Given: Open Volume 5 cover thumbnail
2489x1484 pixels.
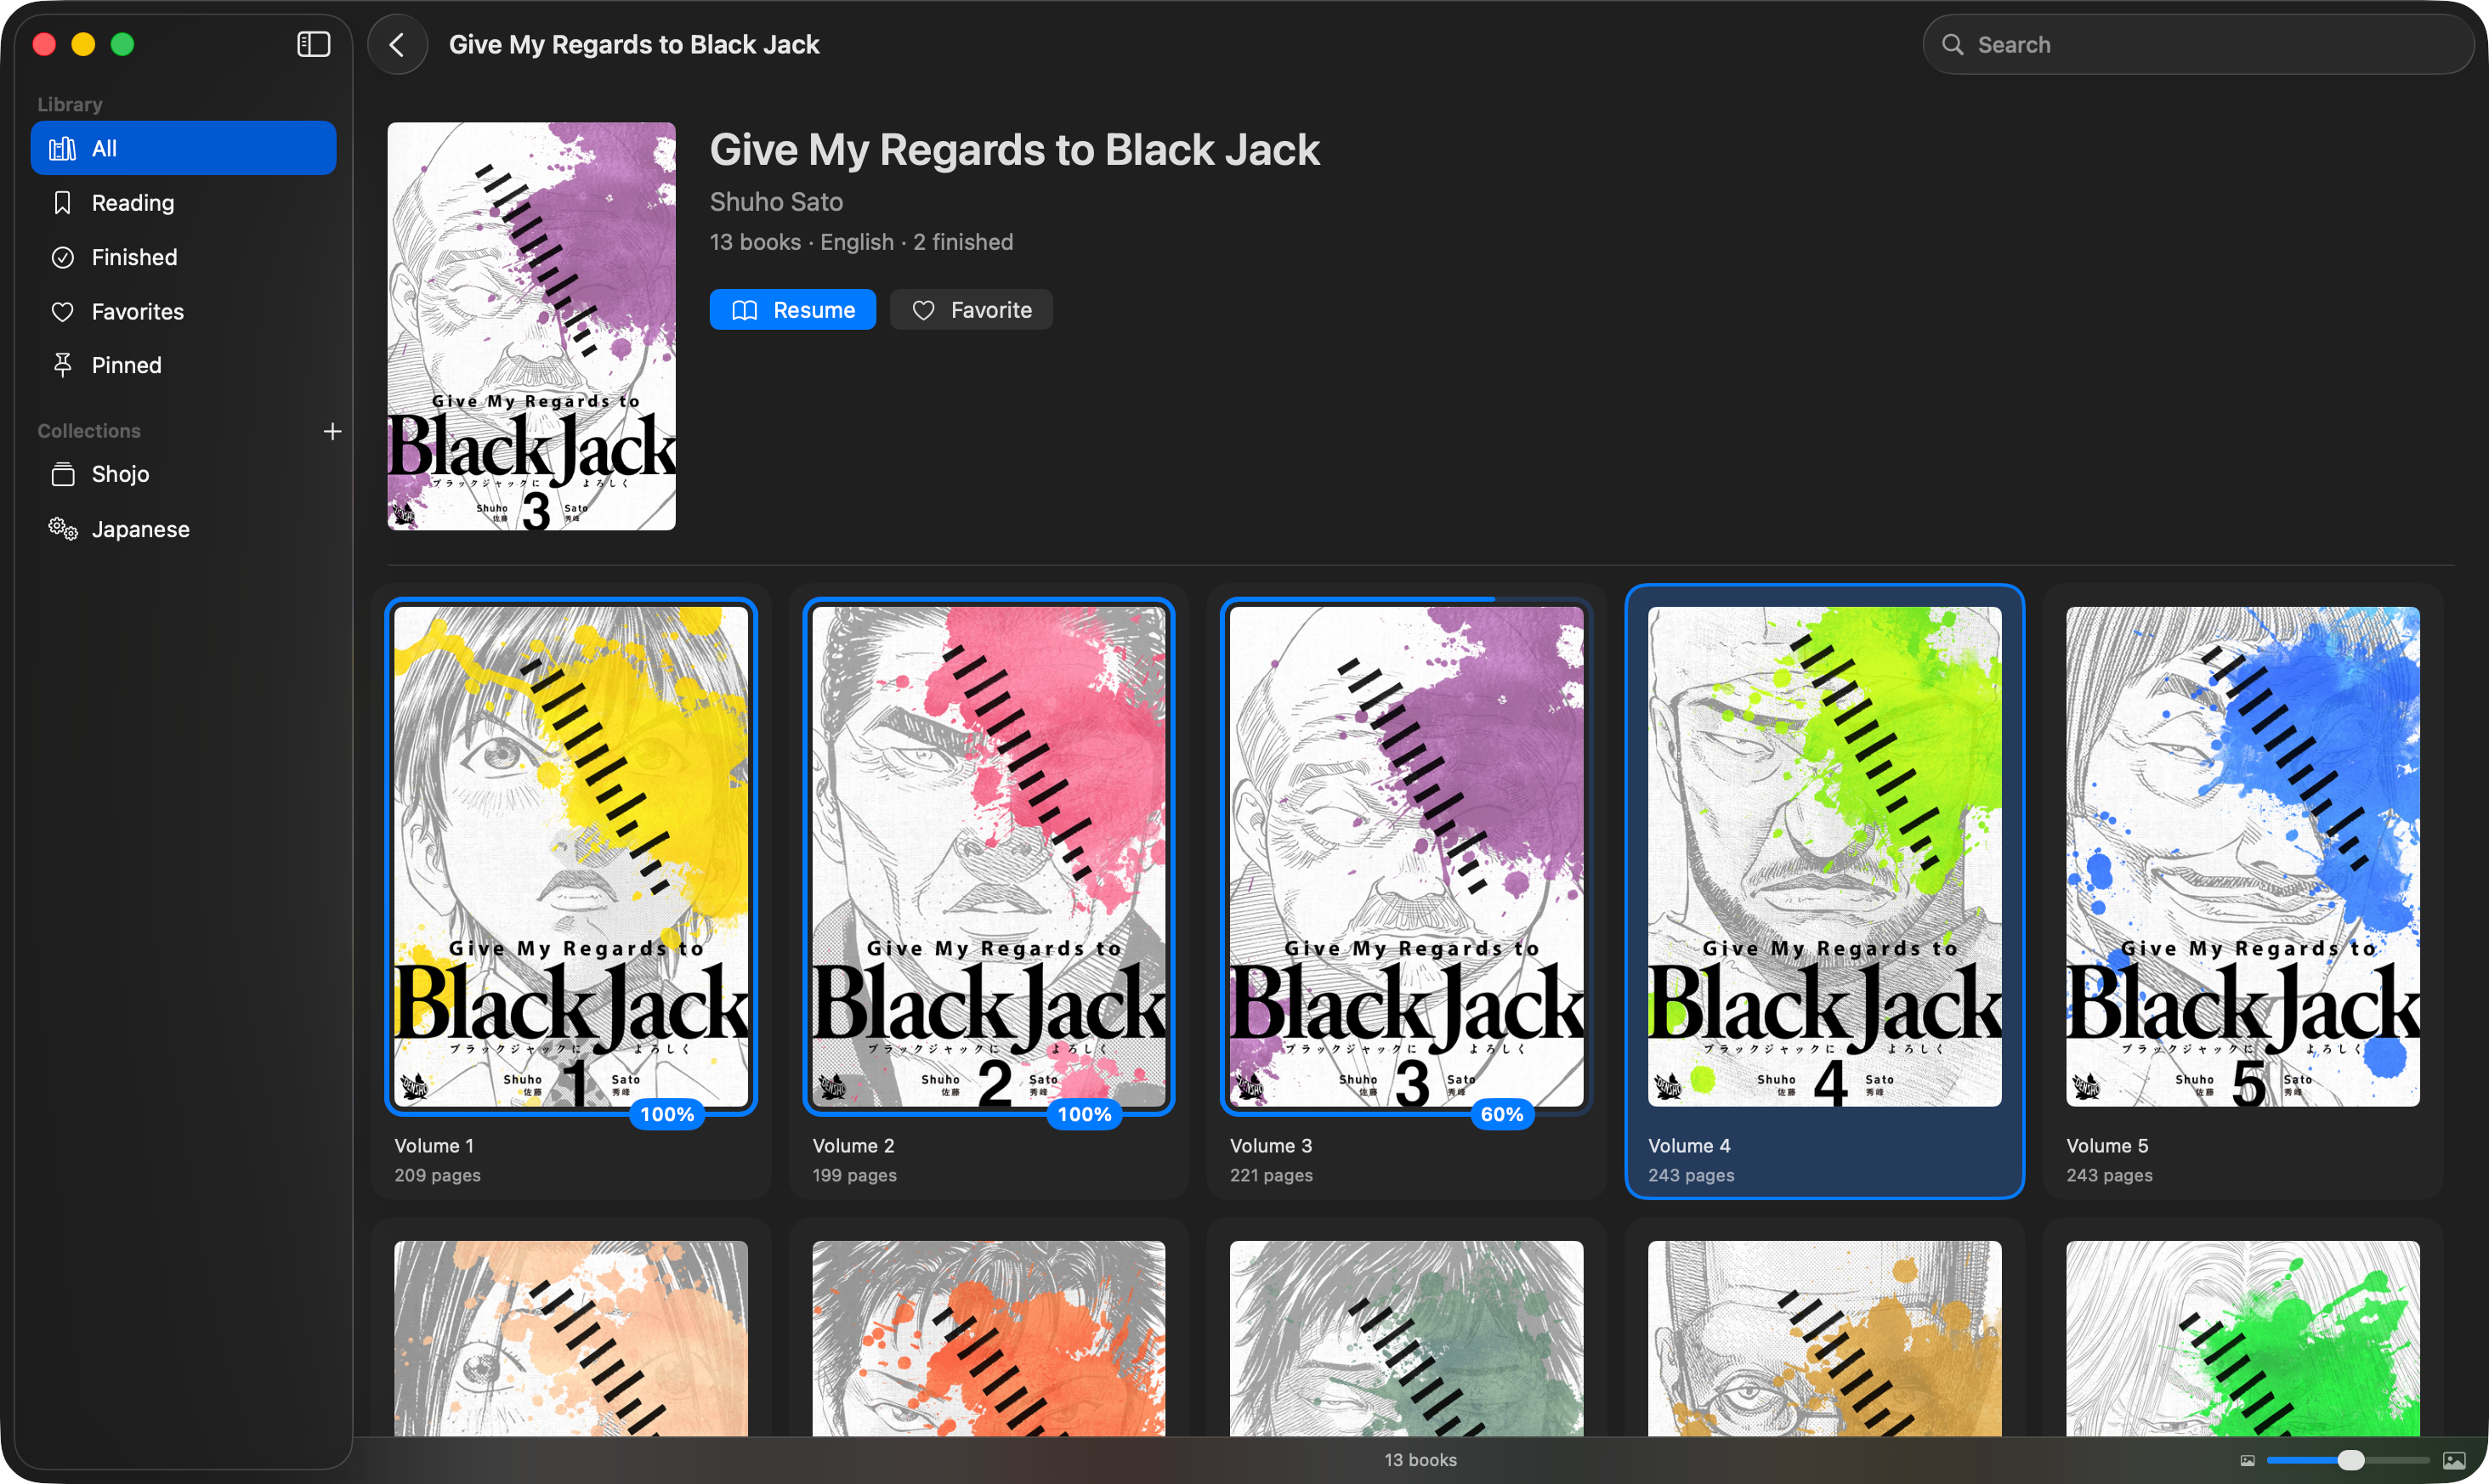Looking at the screenshot, I should pos(2243,856).
